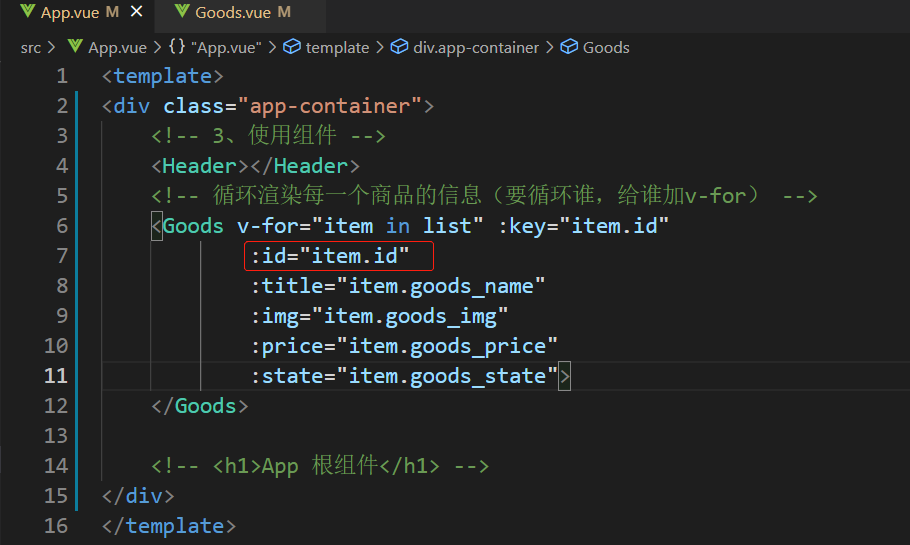Screen dimensions: 910x545
Task: Click the Vue file icon in breadcrumb
Action: [x=75, y=46]
